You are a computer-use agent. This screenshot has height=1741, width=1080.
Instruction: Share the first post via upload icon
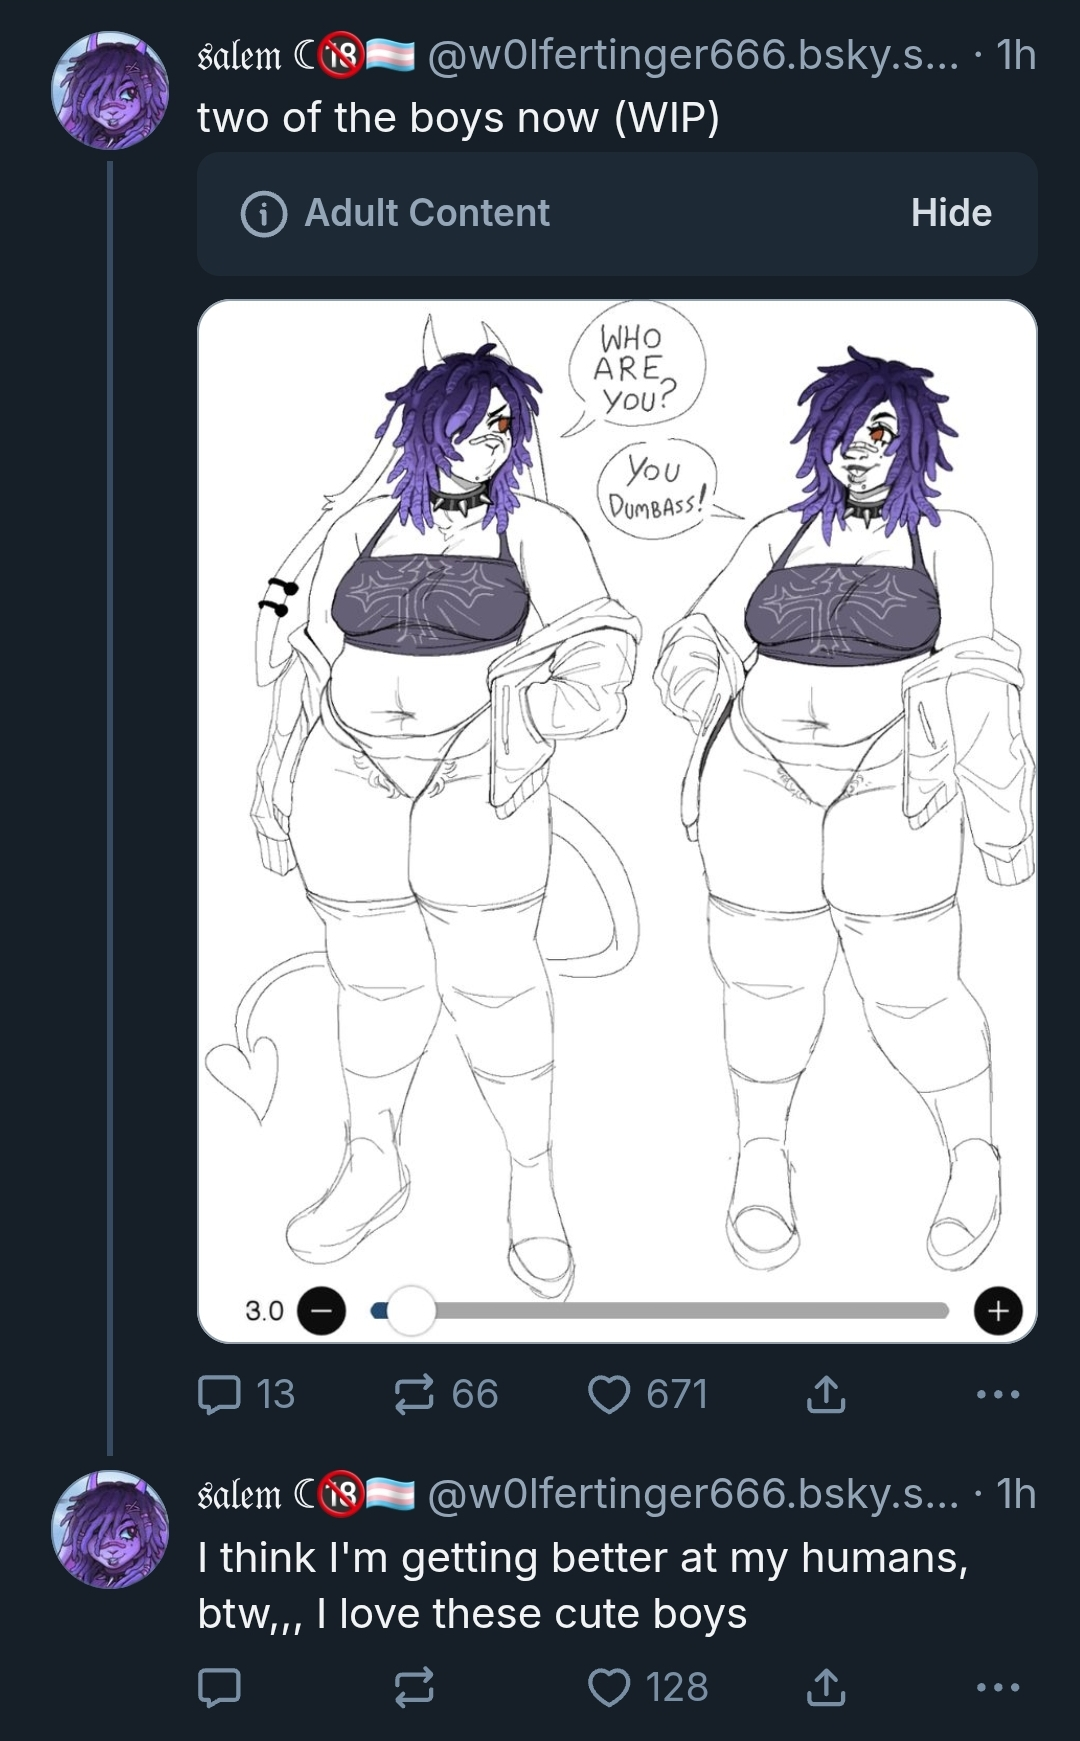pyautogui.click(x=826, y=1394)
